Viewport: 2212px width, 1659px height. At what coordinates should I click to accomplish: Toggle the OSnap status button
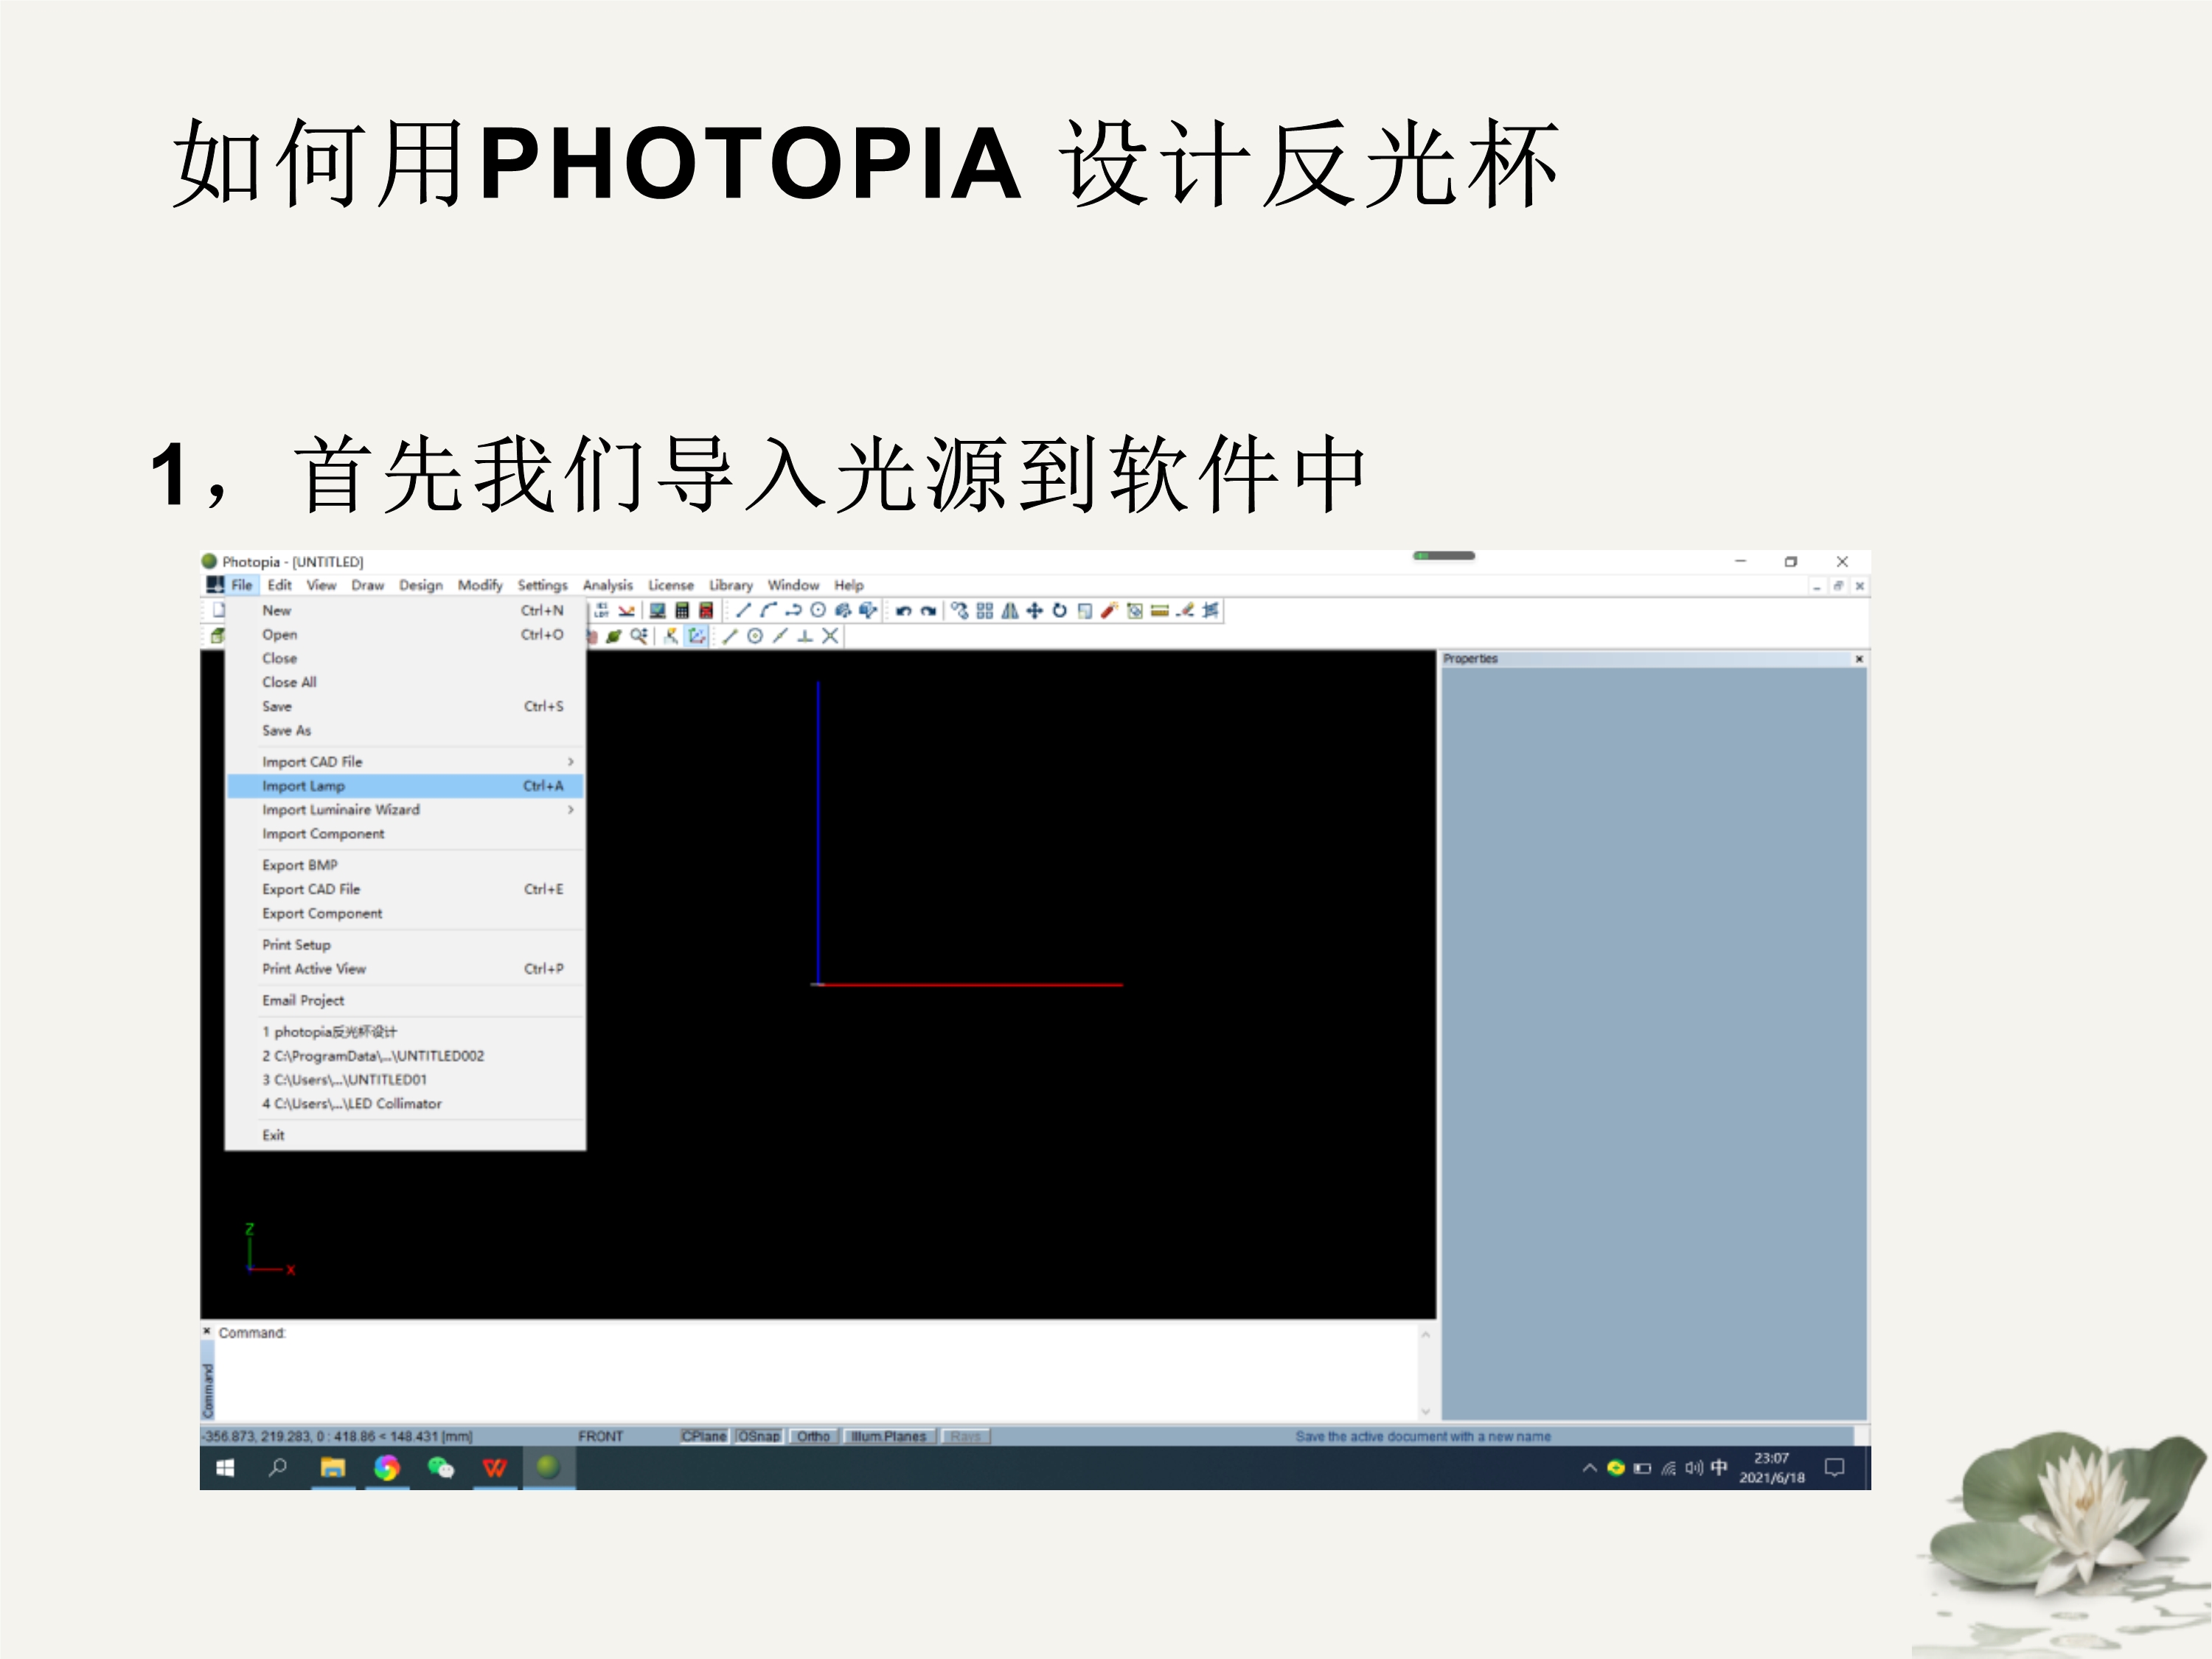pos(759,1436)
